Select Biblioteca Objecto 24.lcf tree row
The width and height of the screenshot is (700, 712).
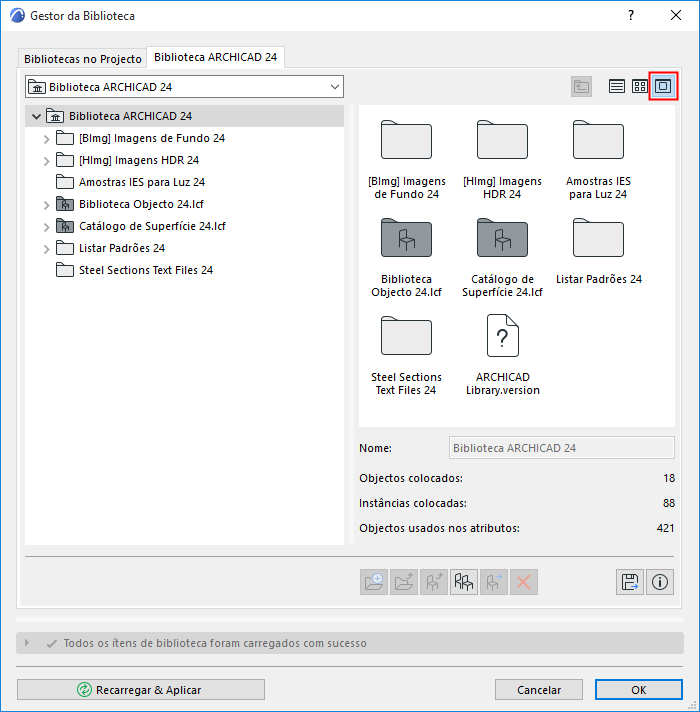point(184,204)
